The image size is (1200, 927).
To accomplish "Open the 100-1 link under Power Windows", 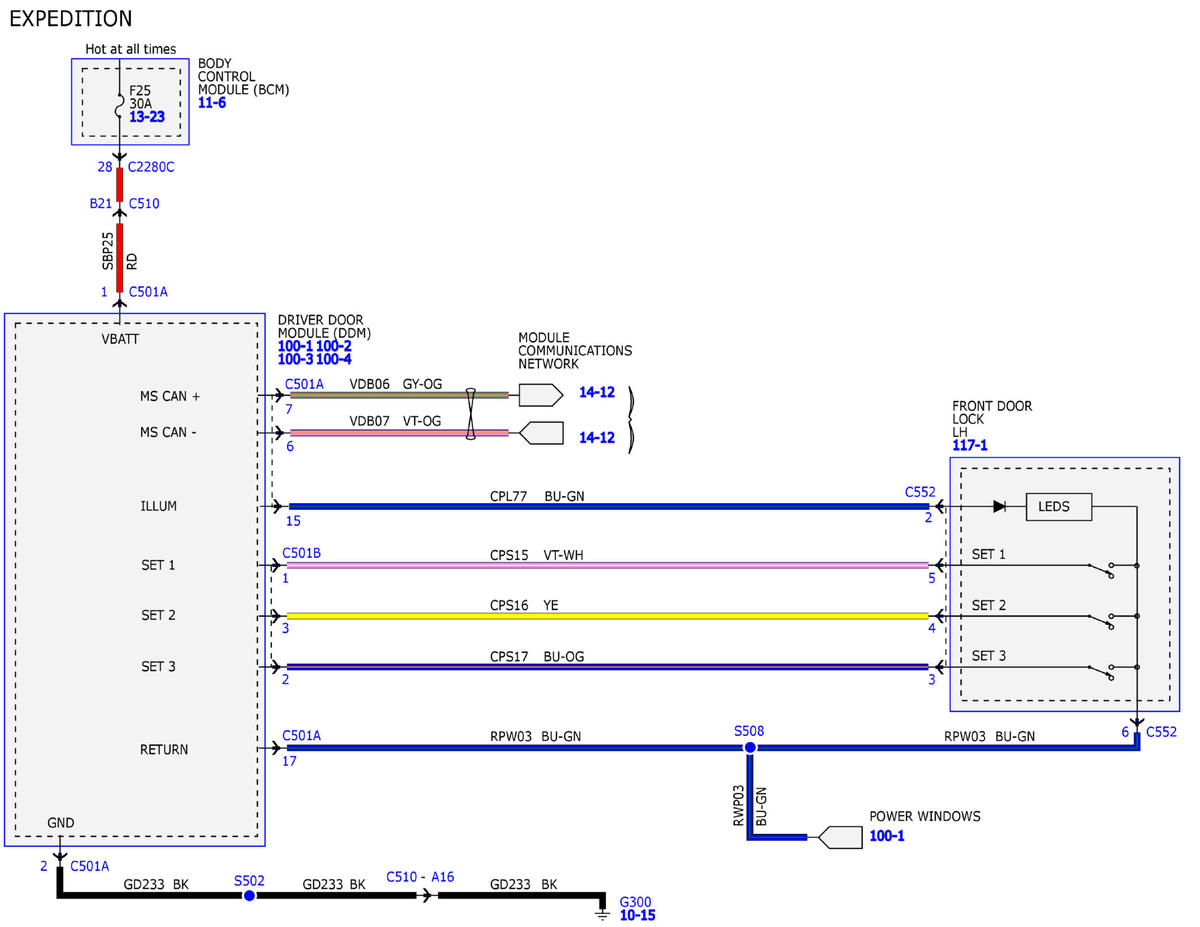I will tap(887, 835).
